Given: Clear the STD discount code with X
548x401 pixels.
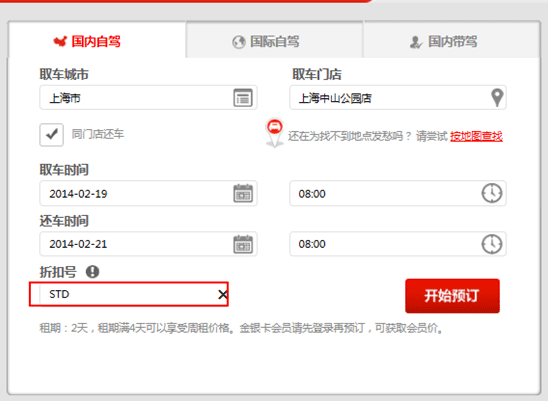Looking at the screenshot, I should coord(222,294).
